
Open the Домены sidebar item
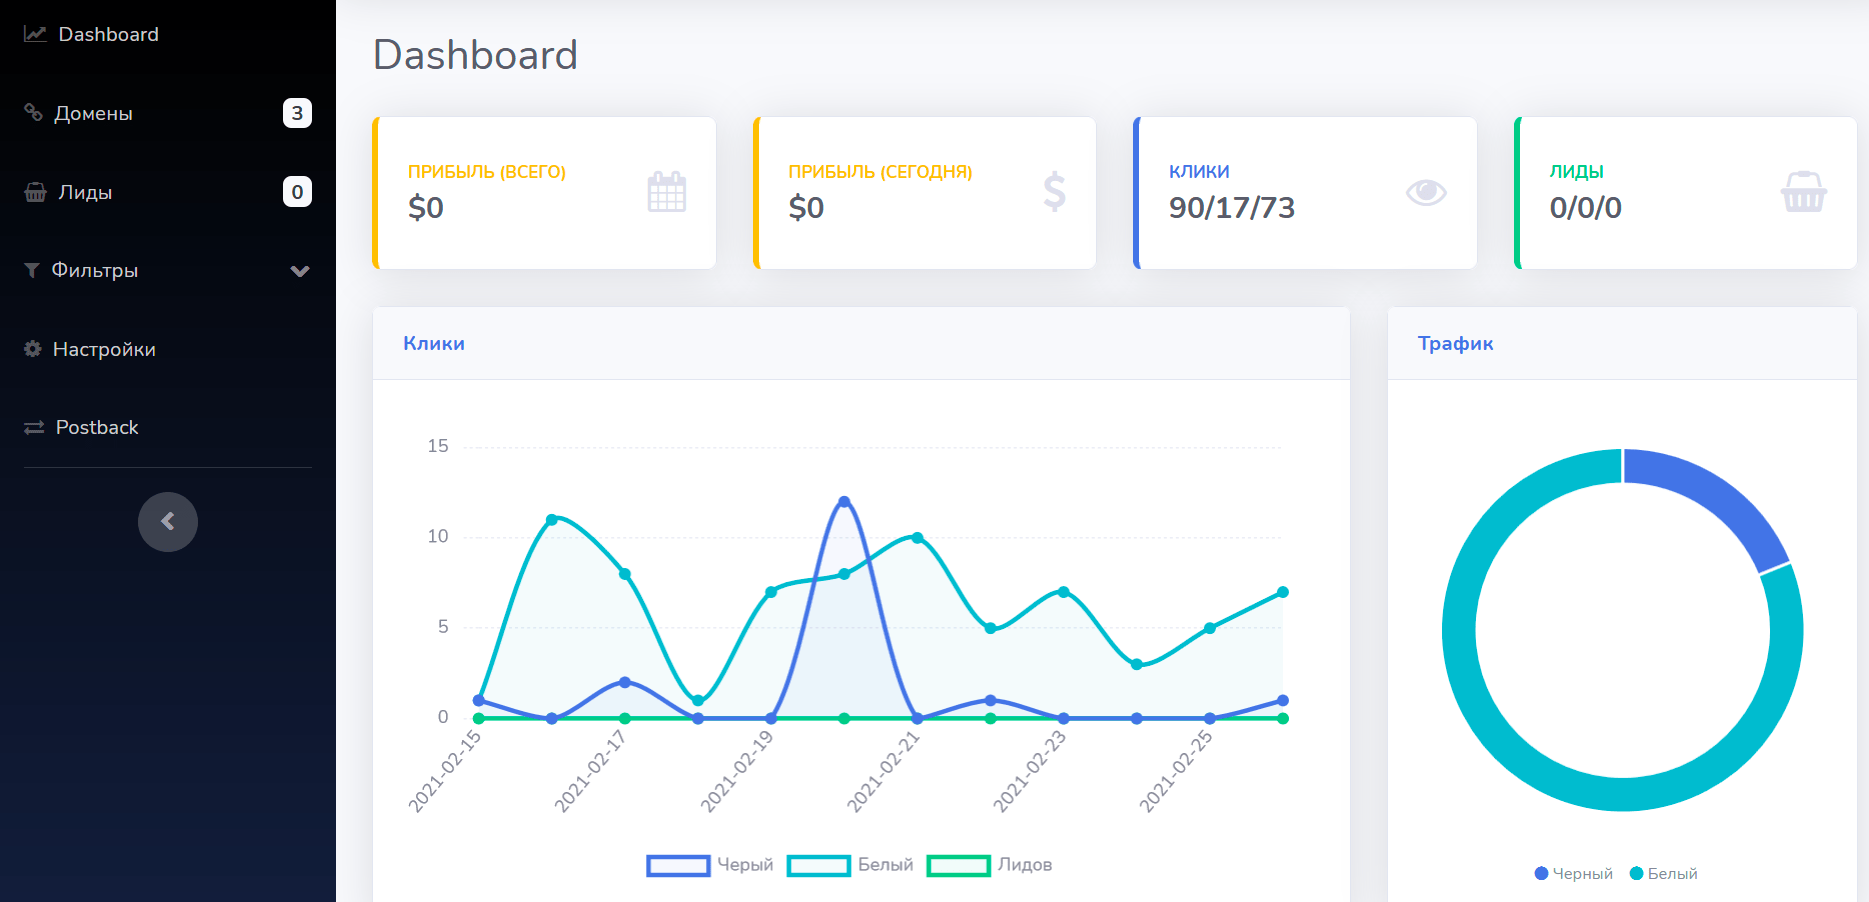pos(168,113)
